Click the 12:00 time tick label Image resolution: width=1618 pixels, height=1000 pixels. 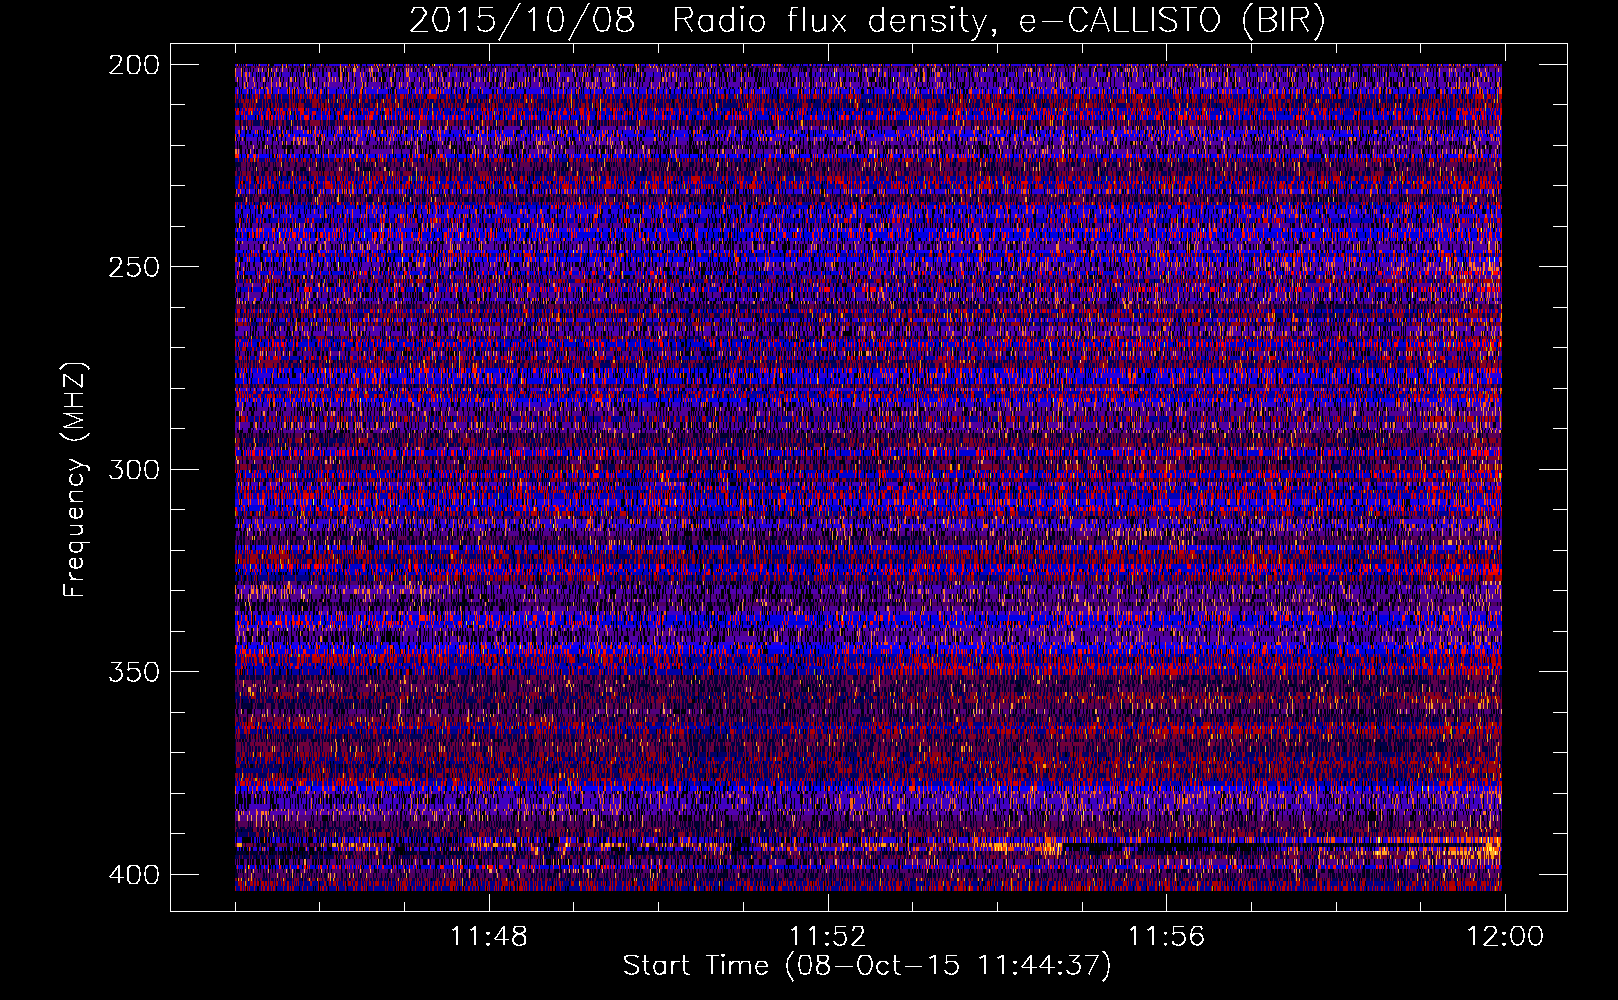pyautogui.click(x=1505, y=937)
